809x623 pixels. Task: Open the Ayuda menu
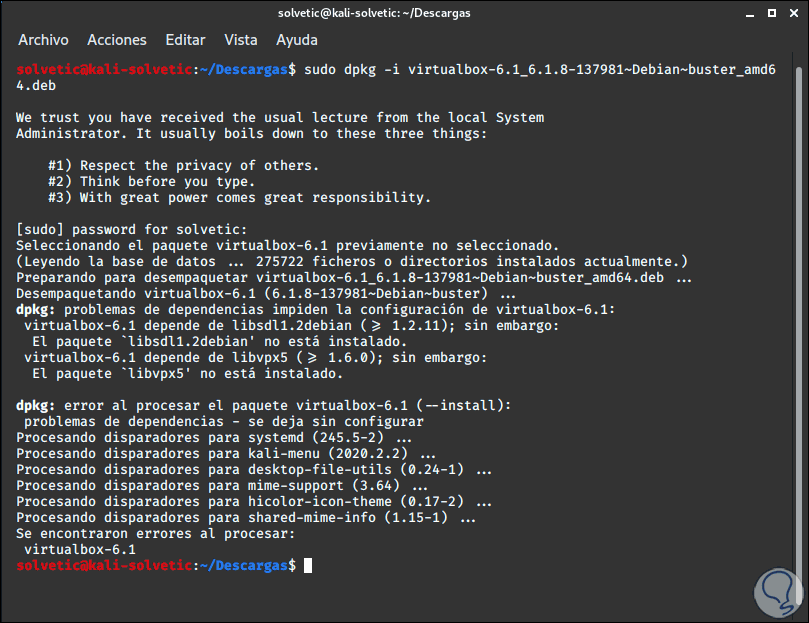click(x=297, y=40)
